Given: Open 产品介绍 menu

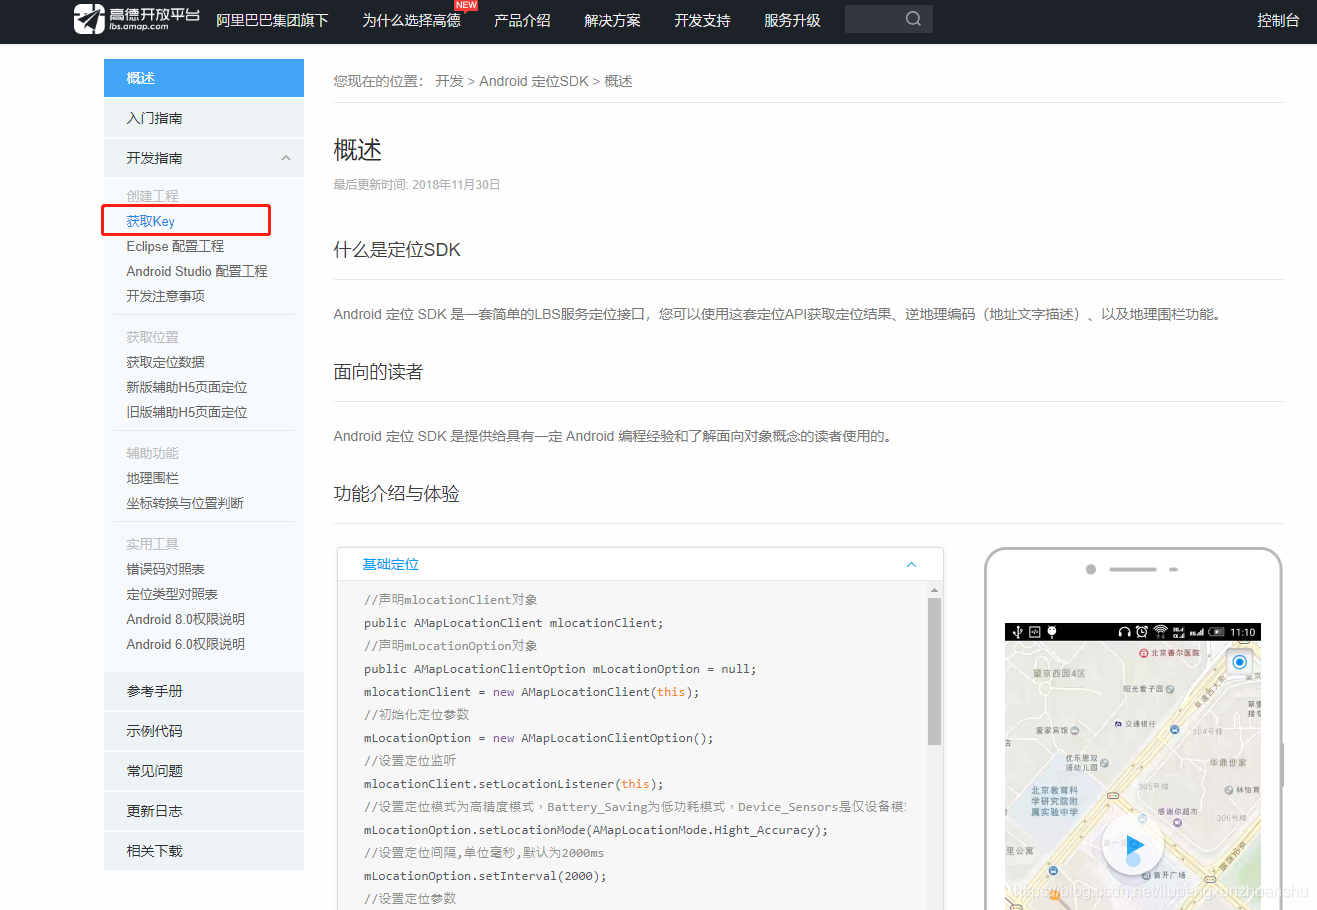Looking at the screenshot, I should pyautogui.click(x=522, y=20).
